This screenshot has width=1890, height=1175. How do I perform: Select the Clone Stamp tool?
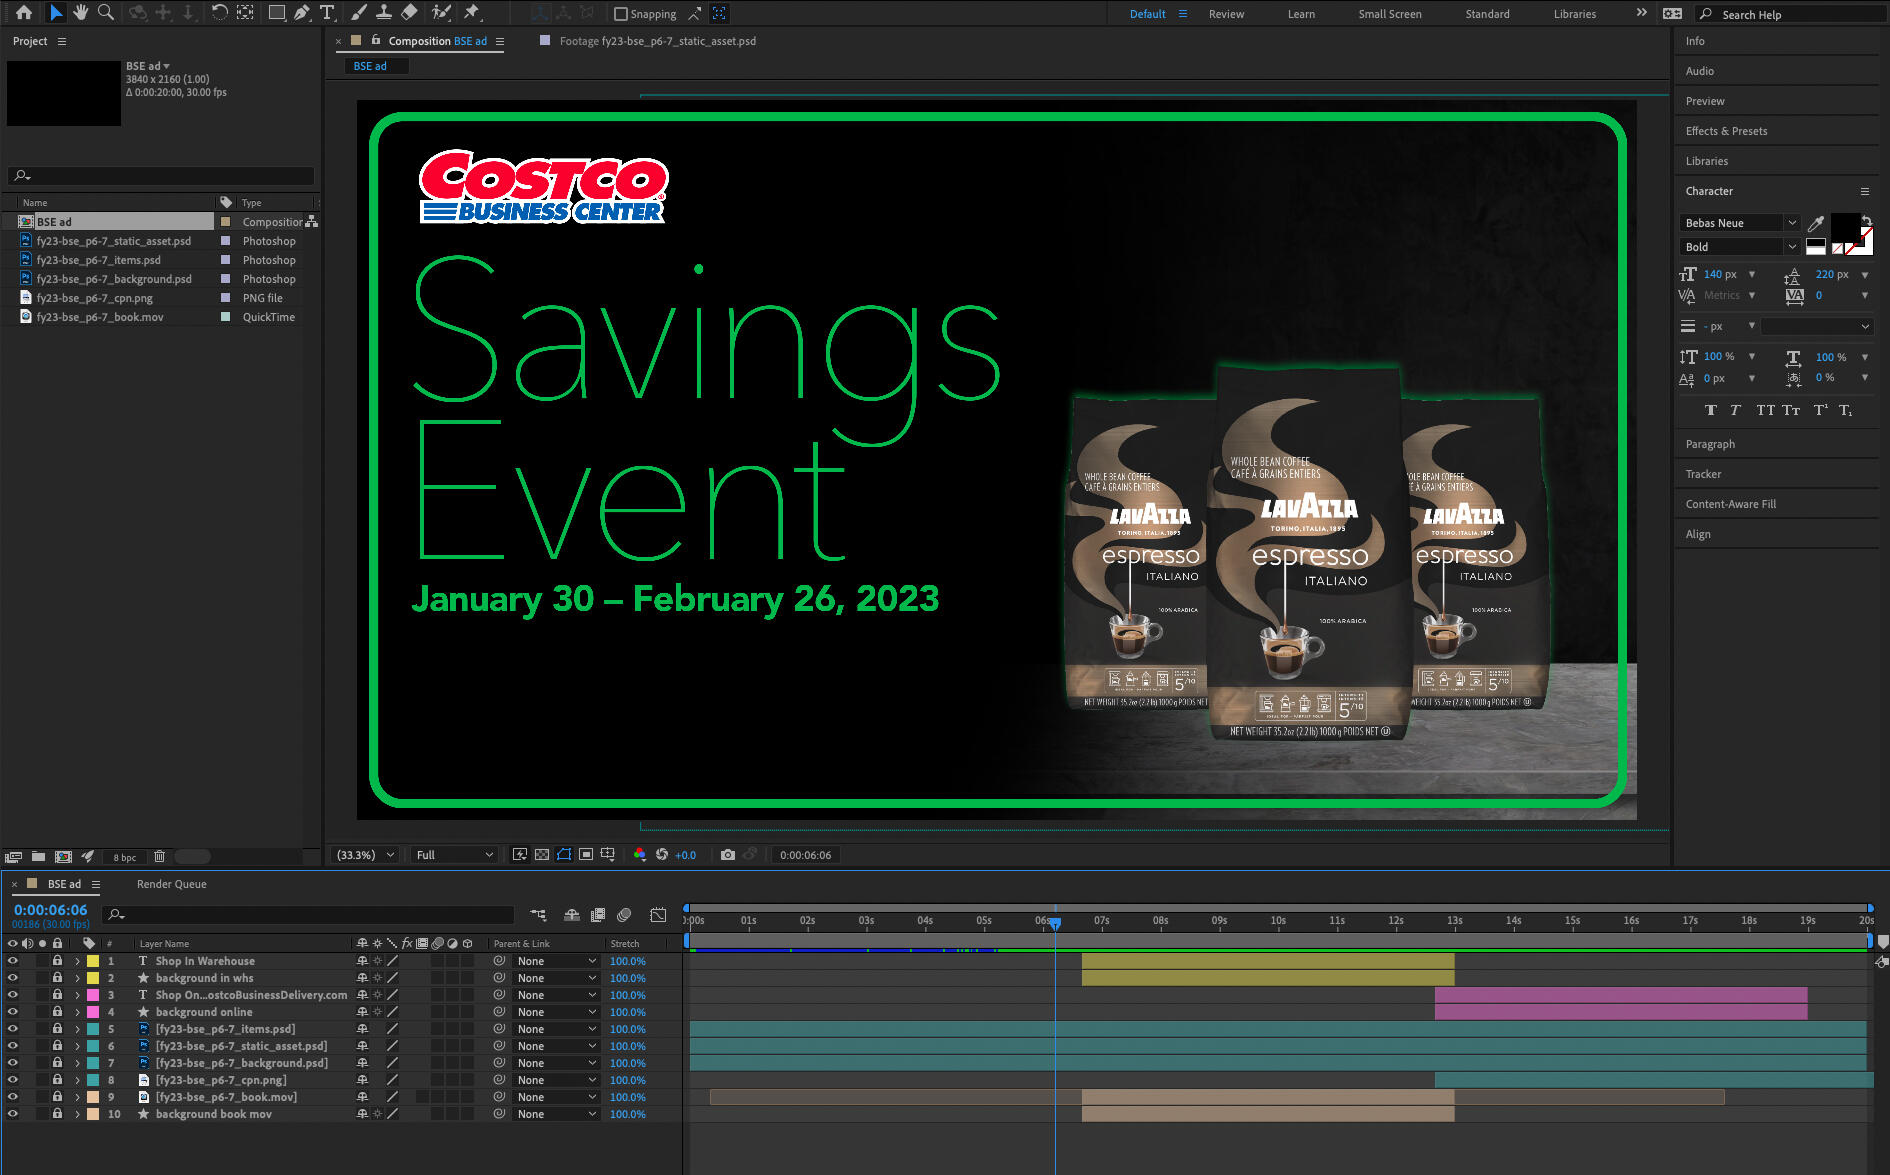click(x=384, y=13)
